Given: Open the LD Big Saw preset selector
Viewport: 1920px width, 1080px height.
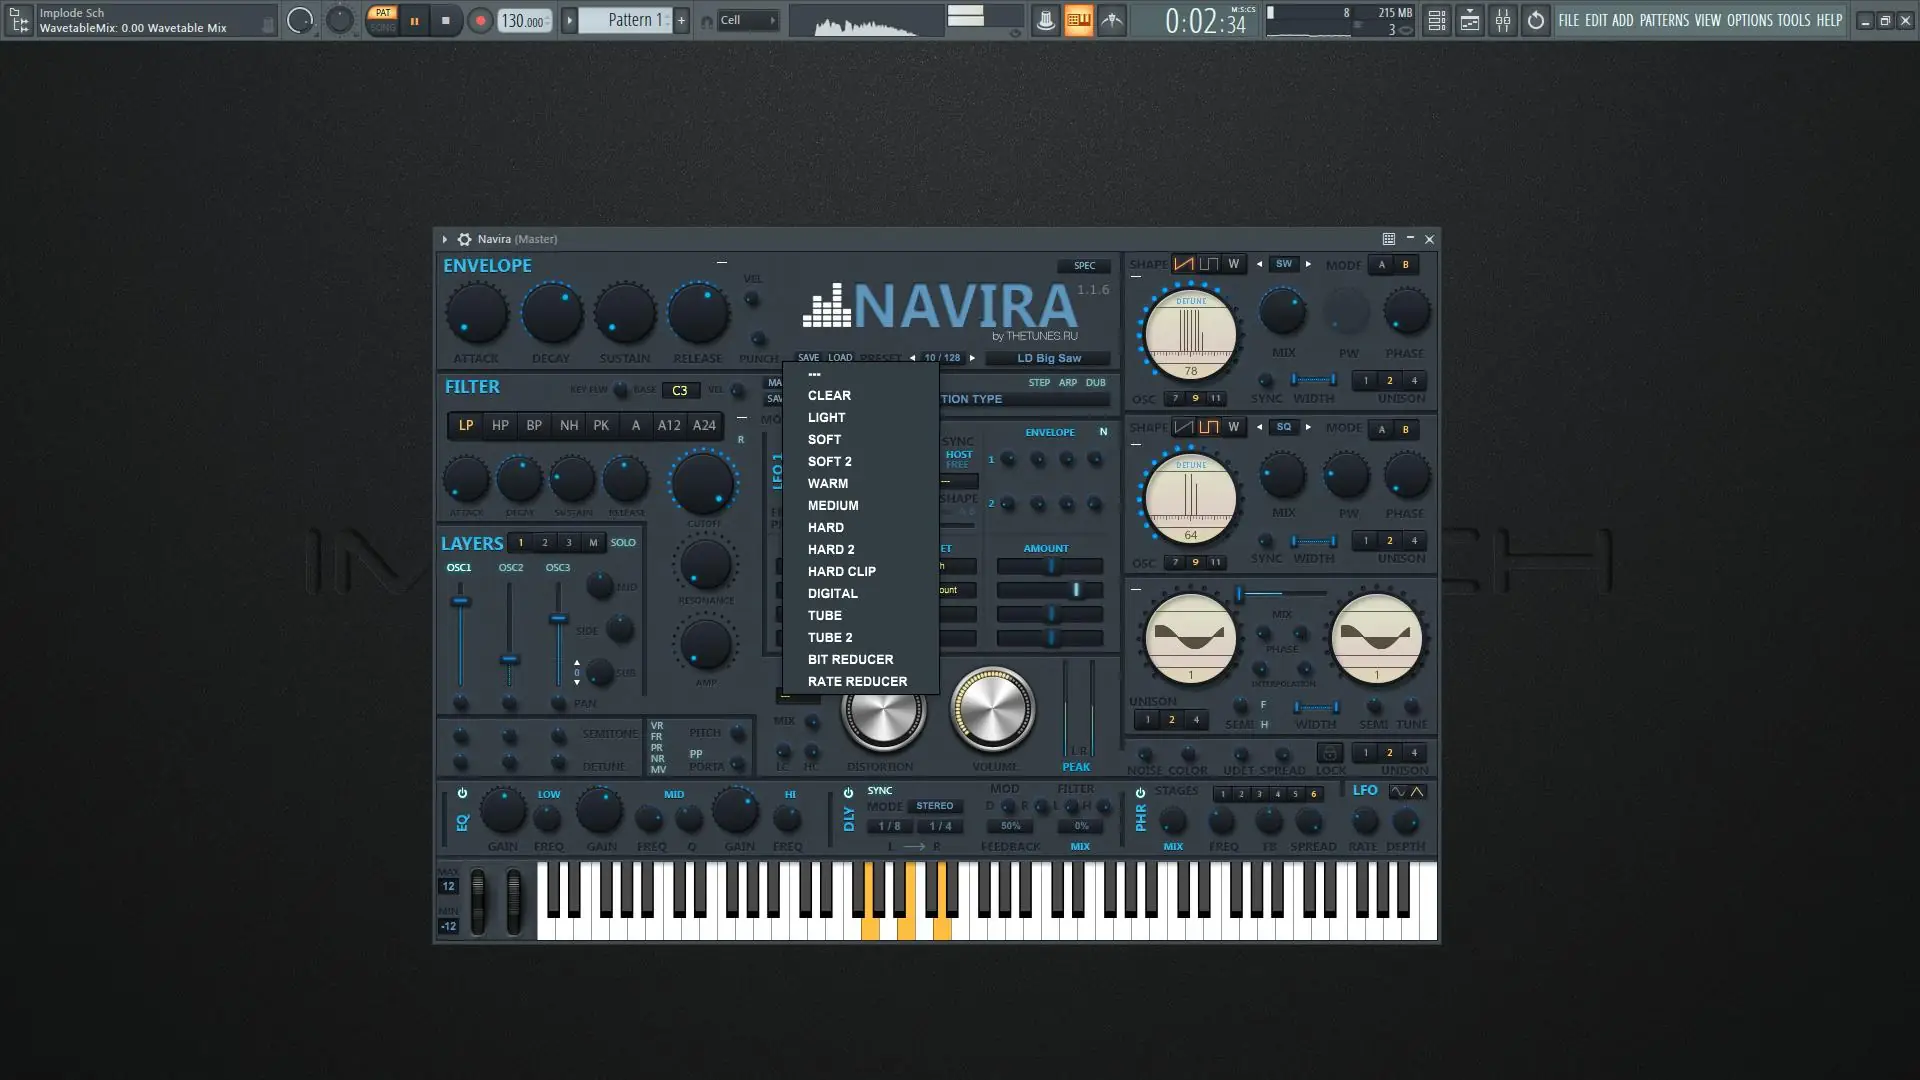Looking at the screenshot, I should point(1048,358).
